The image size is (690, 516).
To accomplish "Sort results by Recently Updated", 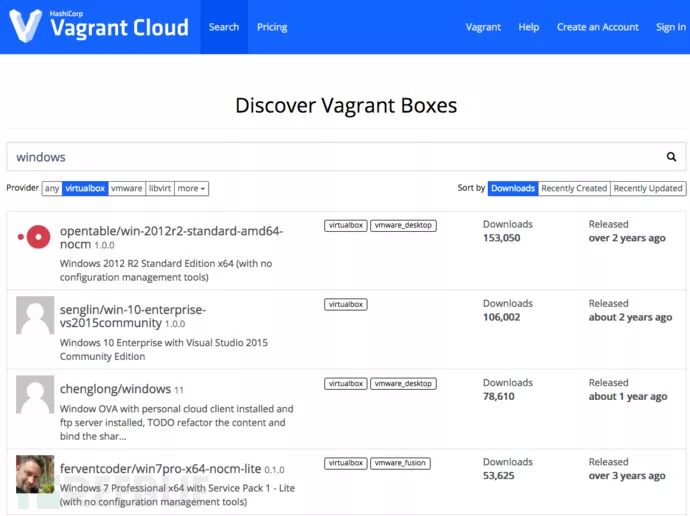I will (648, 188).
